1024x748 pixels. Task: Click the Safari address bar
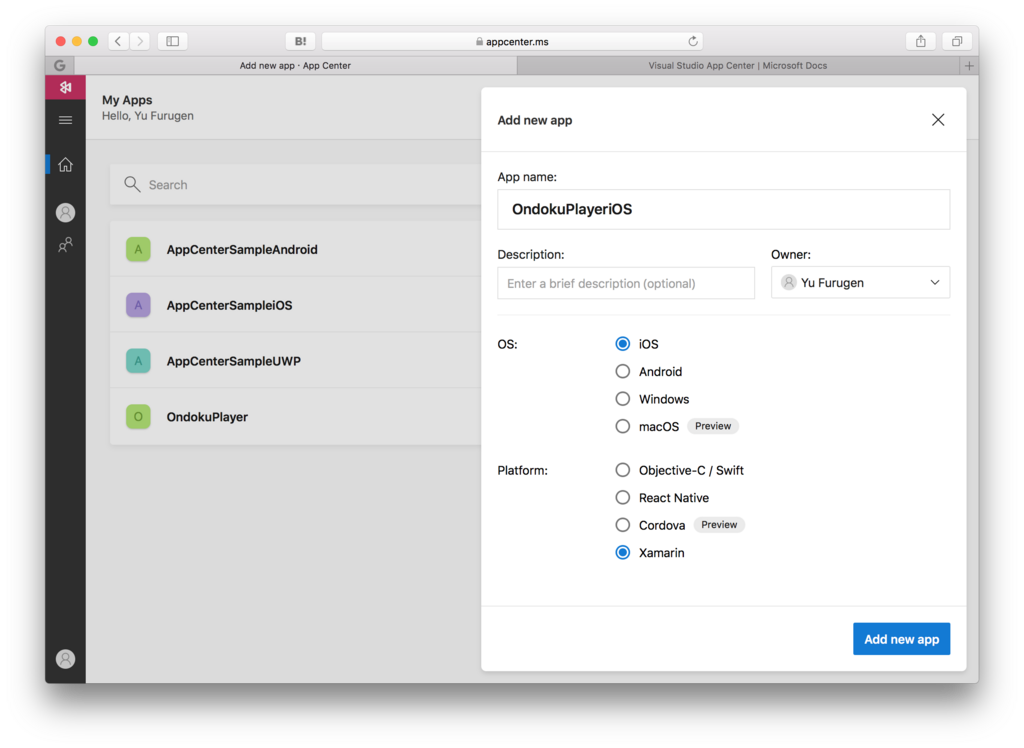point(512,41)
